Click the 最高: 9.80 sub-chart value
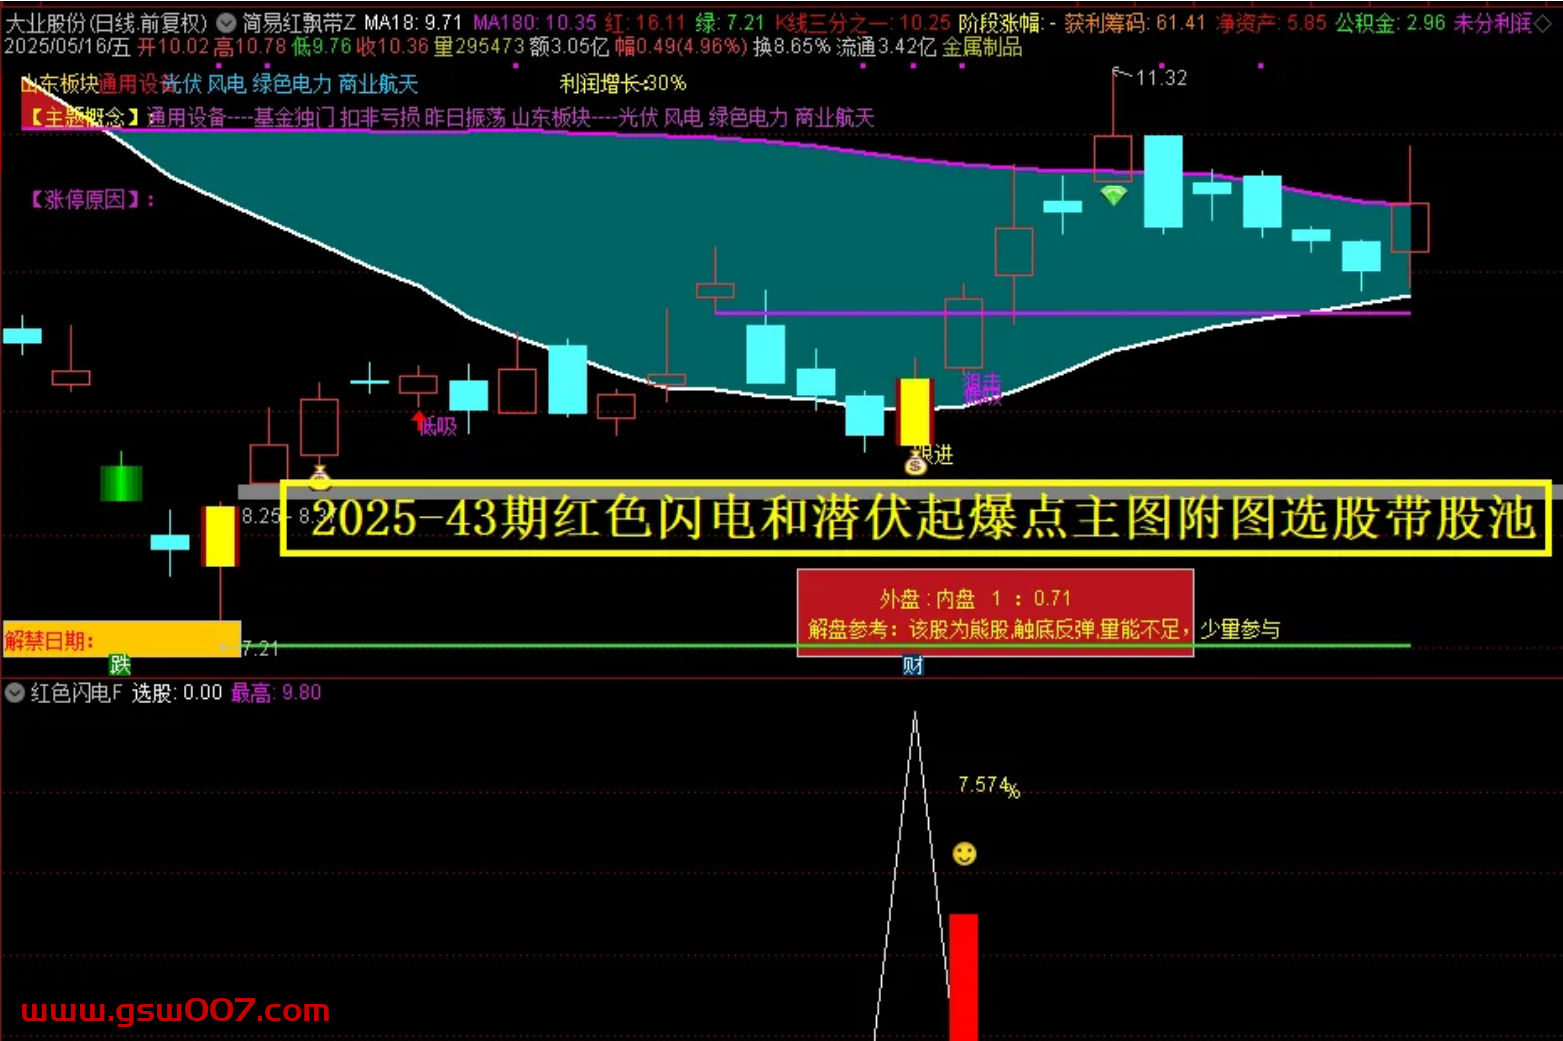 pyautogui.click(x=276, y=692)
